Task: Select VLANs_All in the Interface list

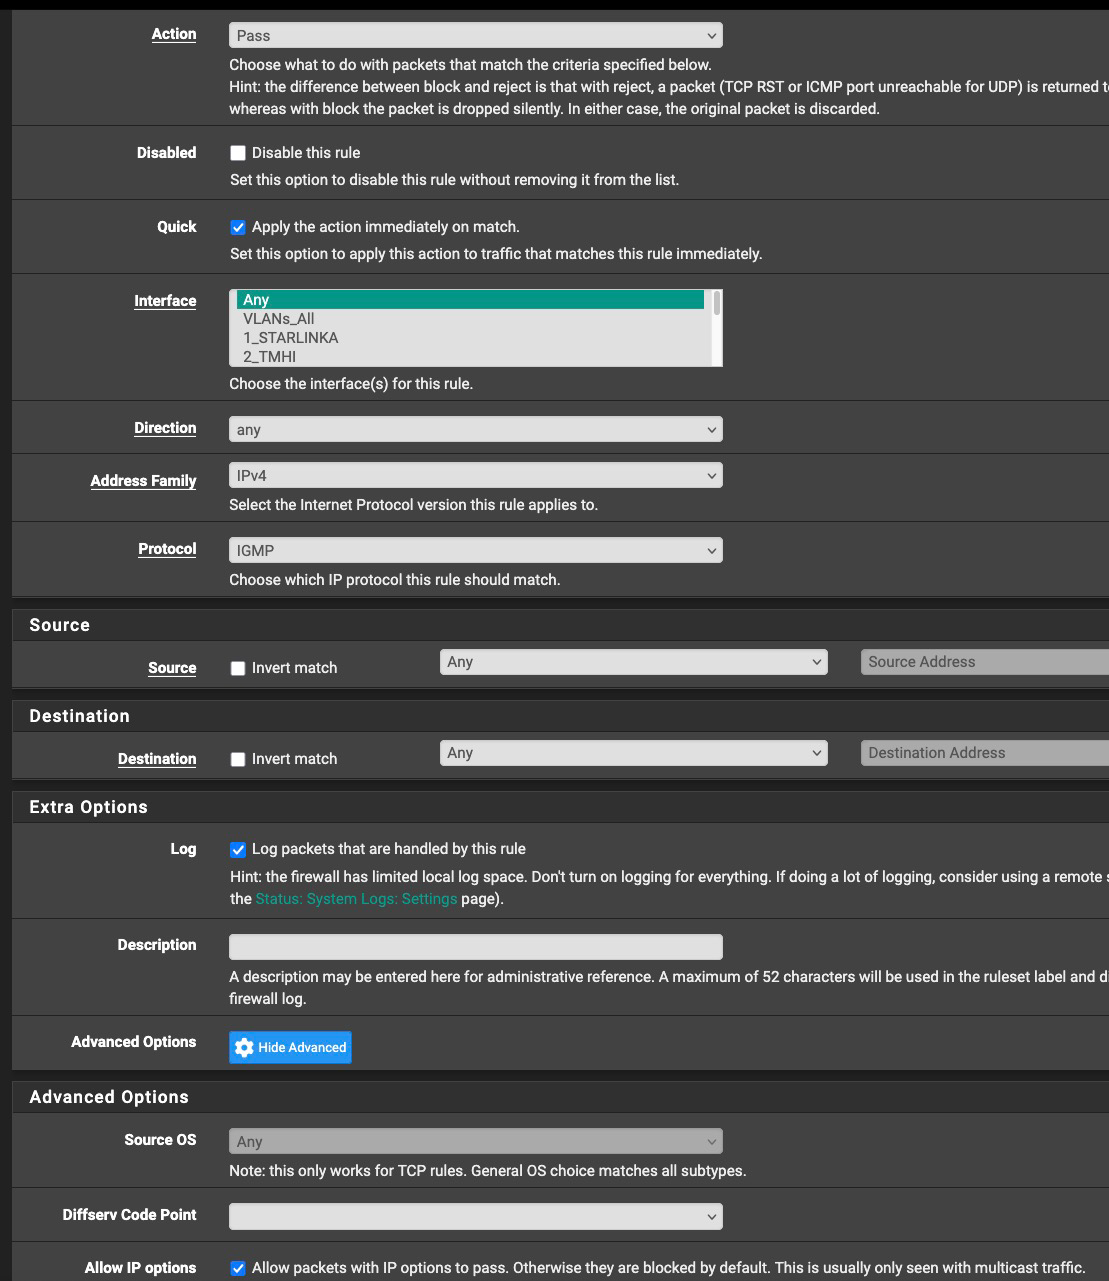Action: 279,319
